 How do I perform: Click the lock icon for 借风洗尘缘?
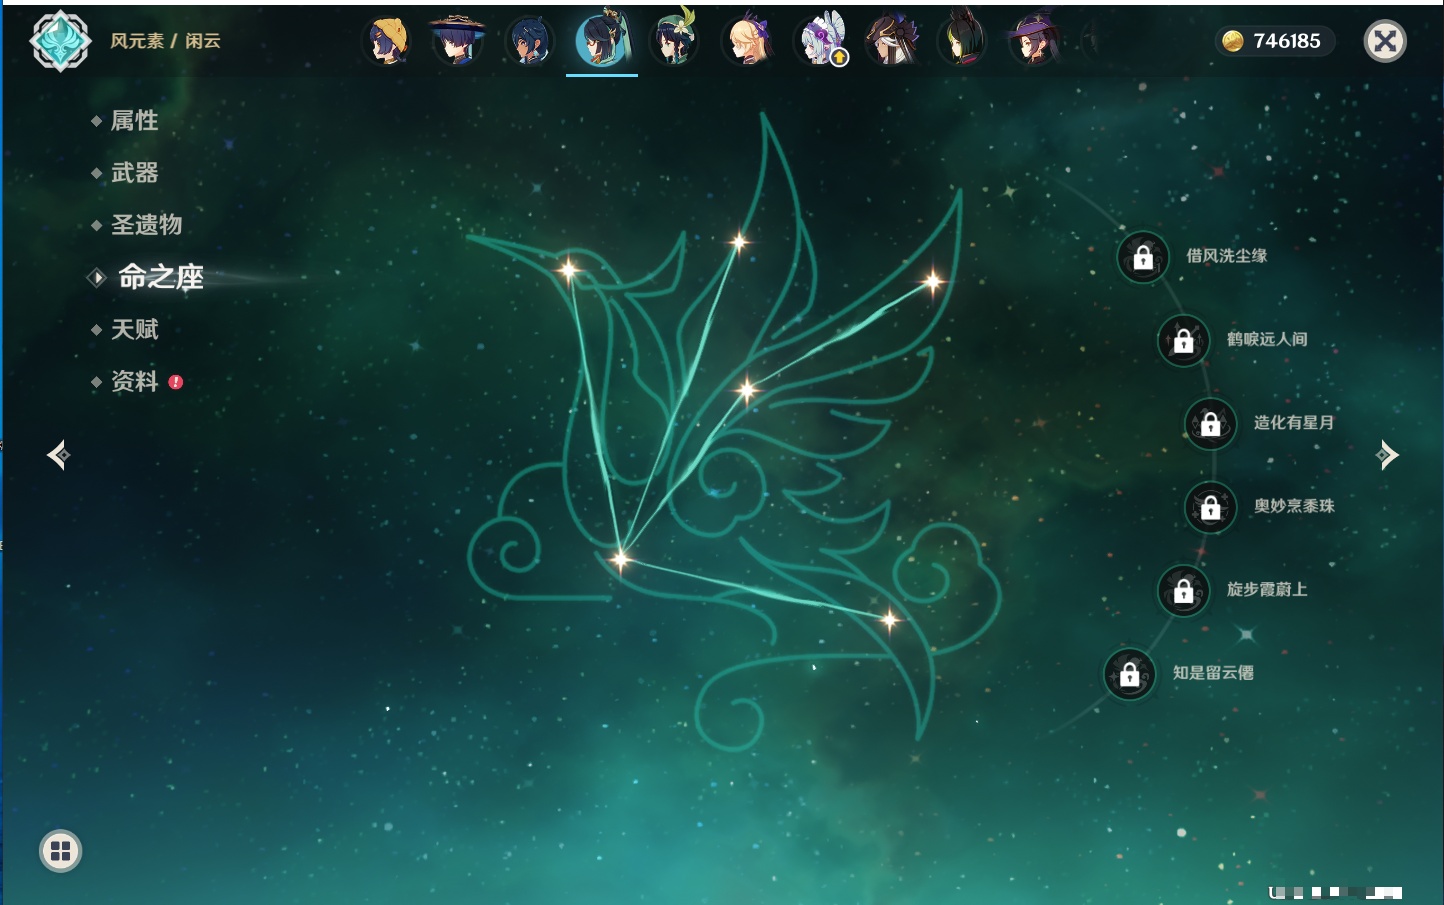pyautogui.click(x=1143, y=257)
